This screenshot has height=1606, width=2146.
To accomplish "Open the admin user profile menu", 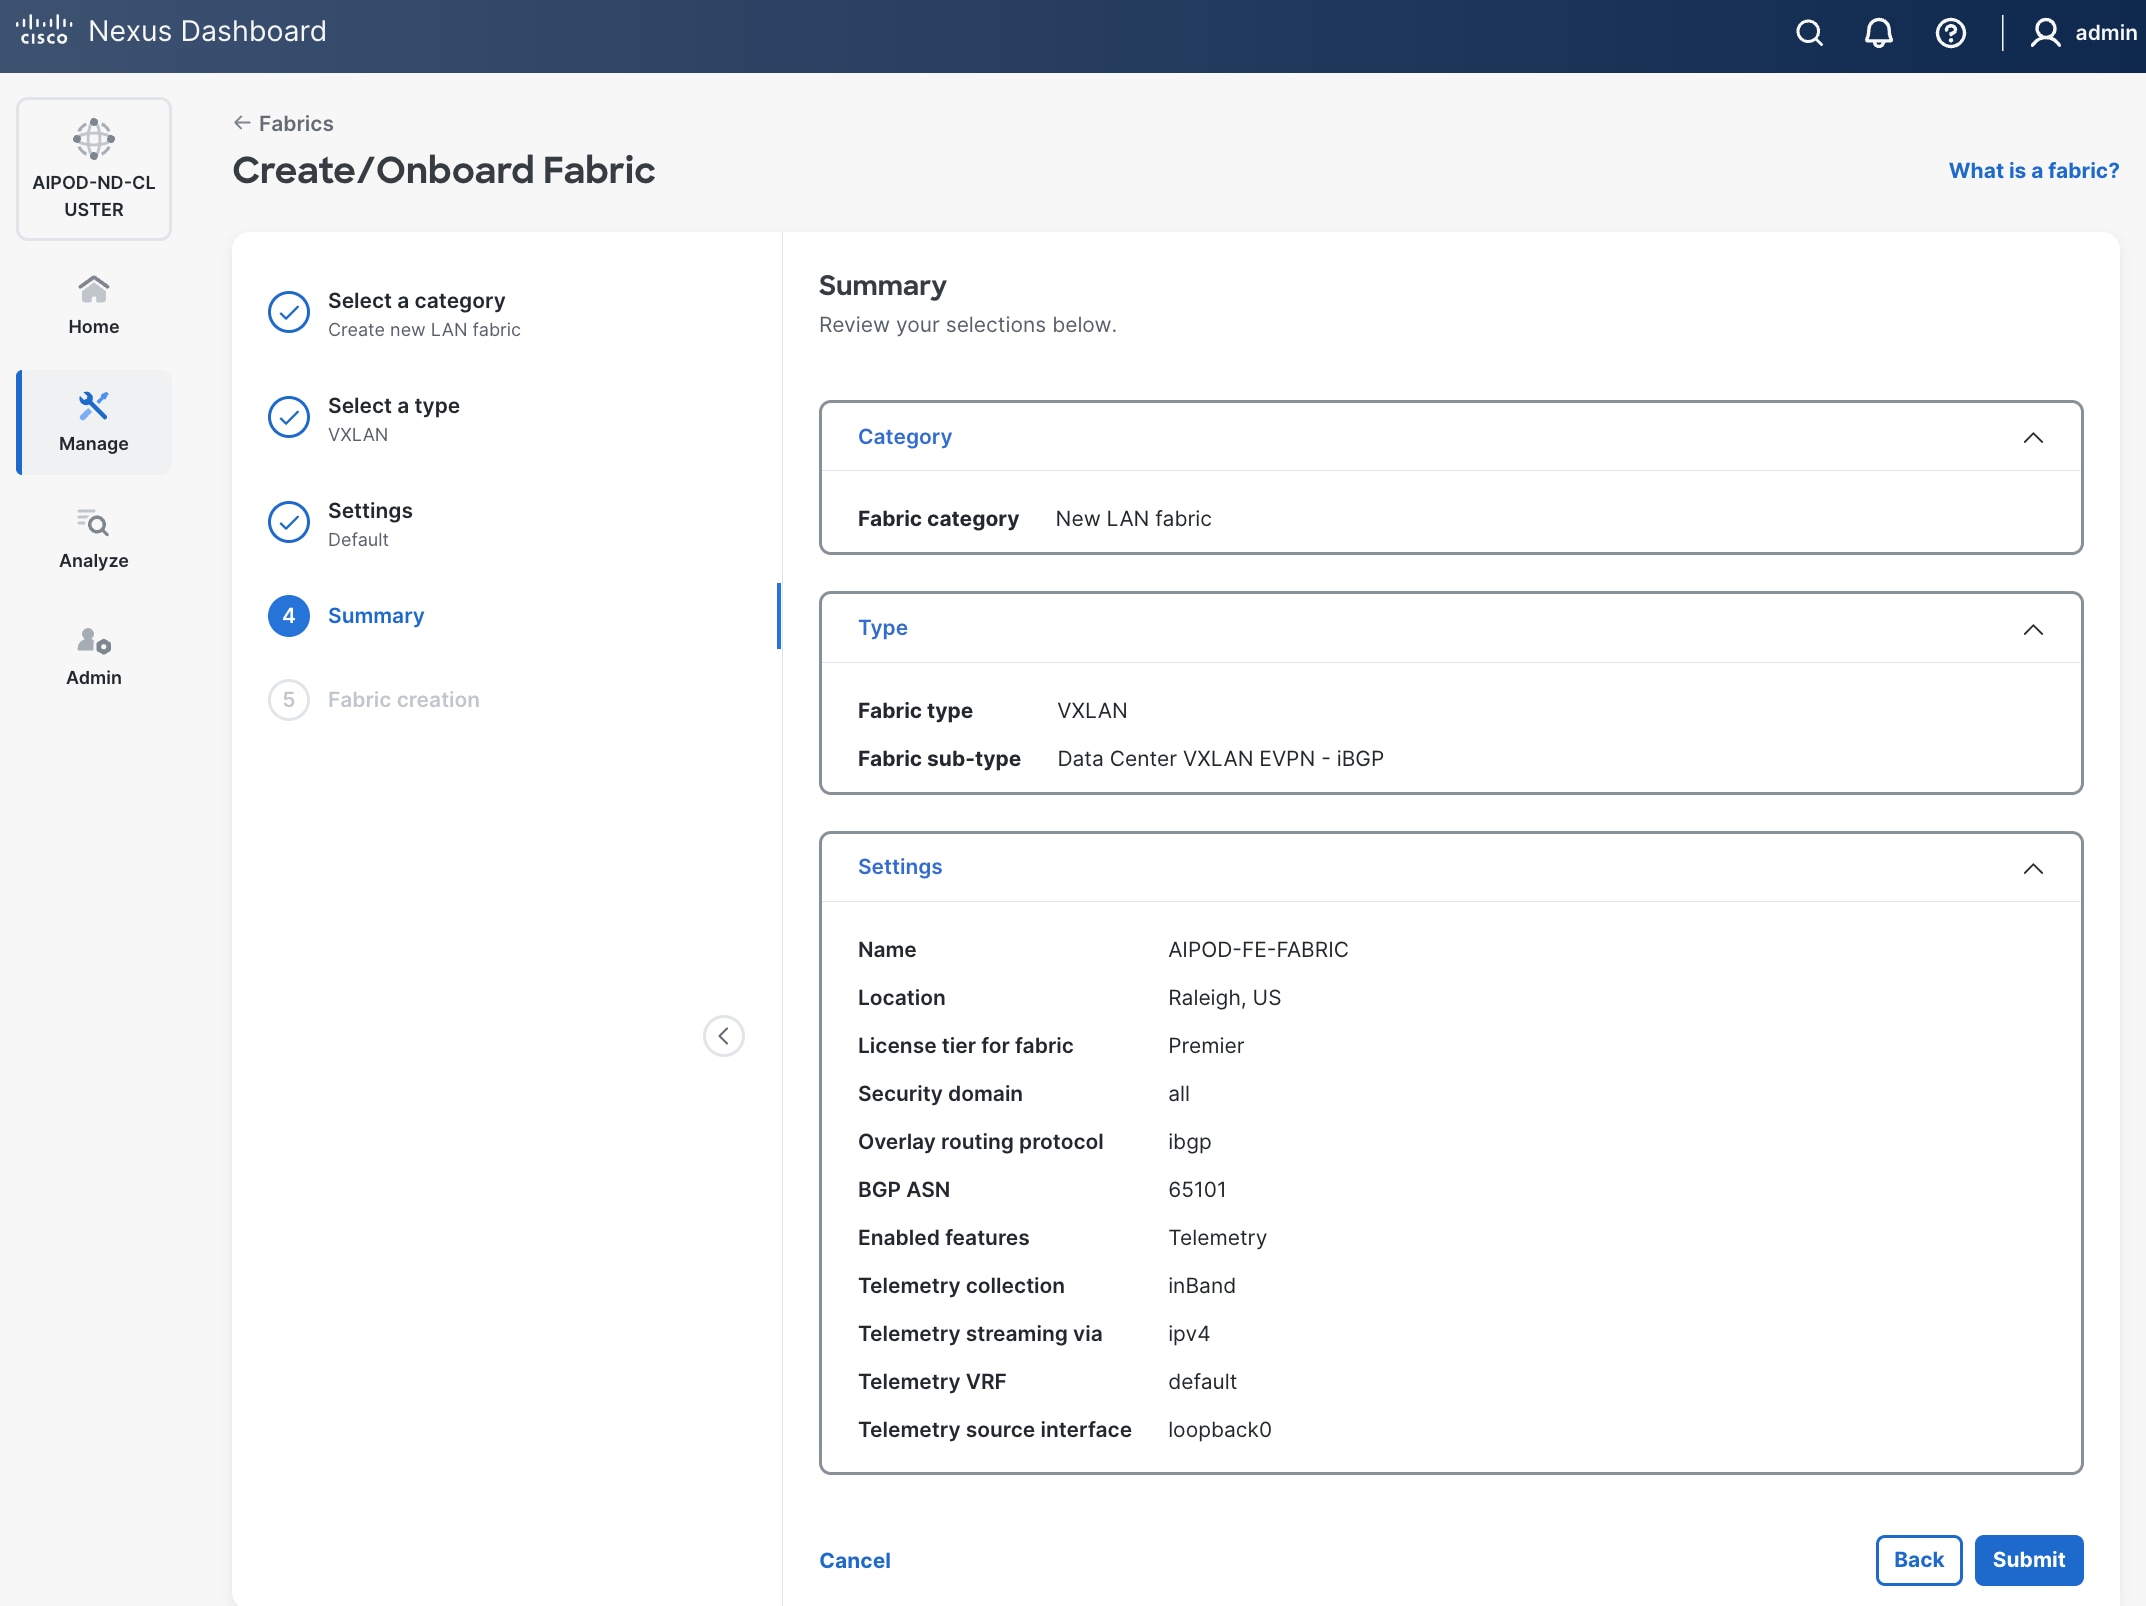I will pos(2083,33).
